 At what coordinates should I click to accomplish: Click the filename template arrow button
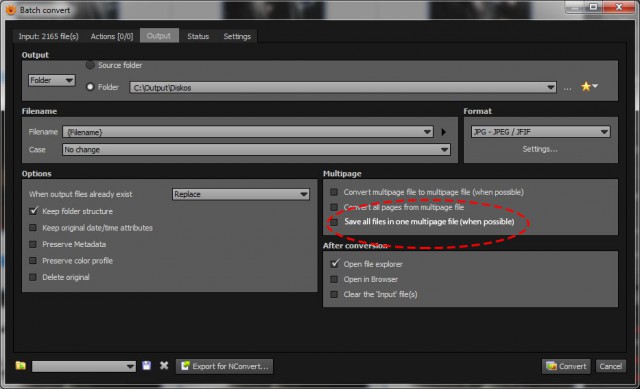(x=444, y=132)
